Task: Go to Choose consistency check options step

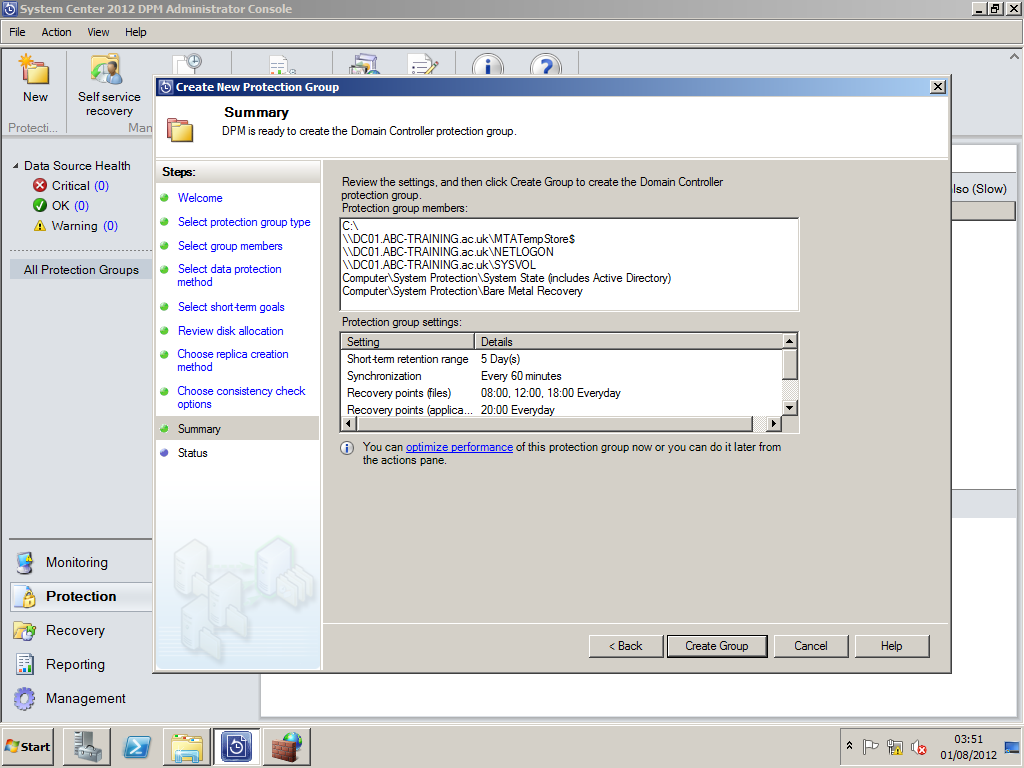Action: [x=241, y=398]
